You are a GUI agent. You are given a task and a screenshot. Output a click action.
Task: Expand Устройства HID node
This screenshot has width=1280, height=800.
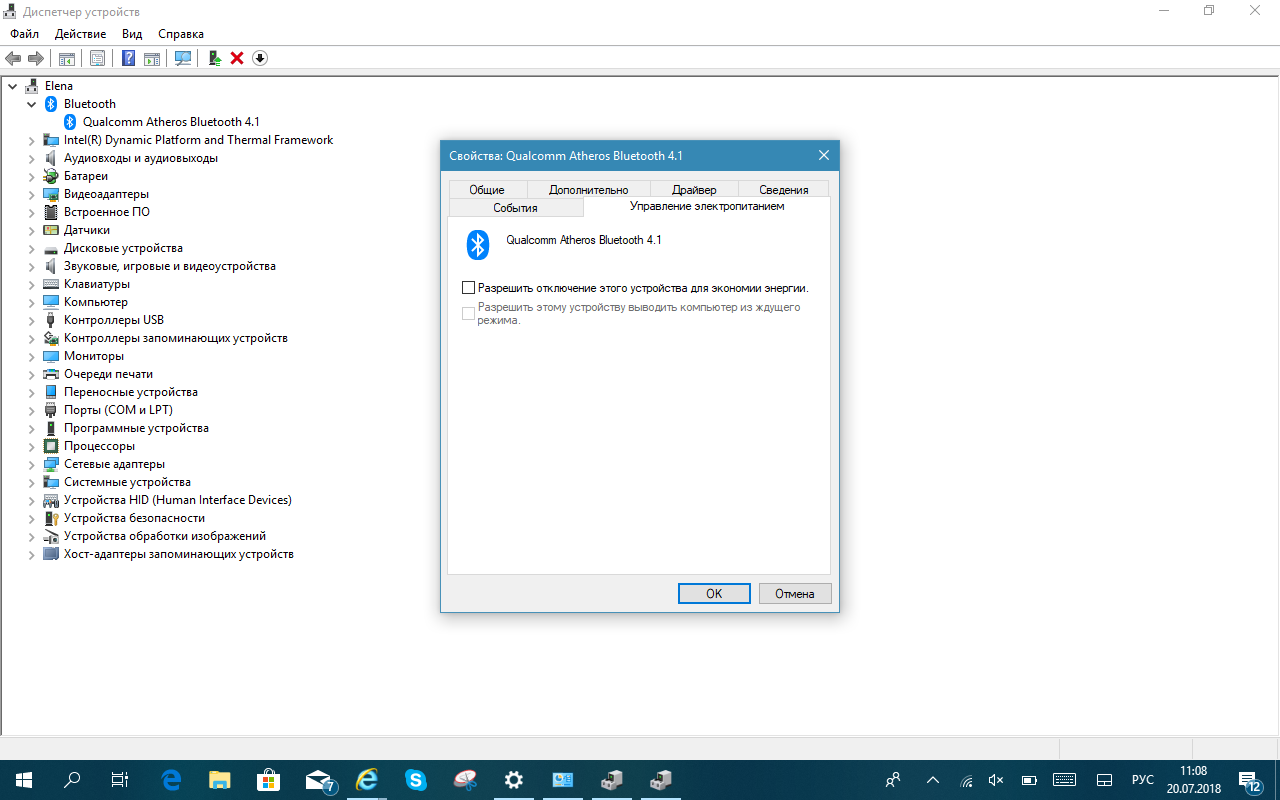(32, 500)
